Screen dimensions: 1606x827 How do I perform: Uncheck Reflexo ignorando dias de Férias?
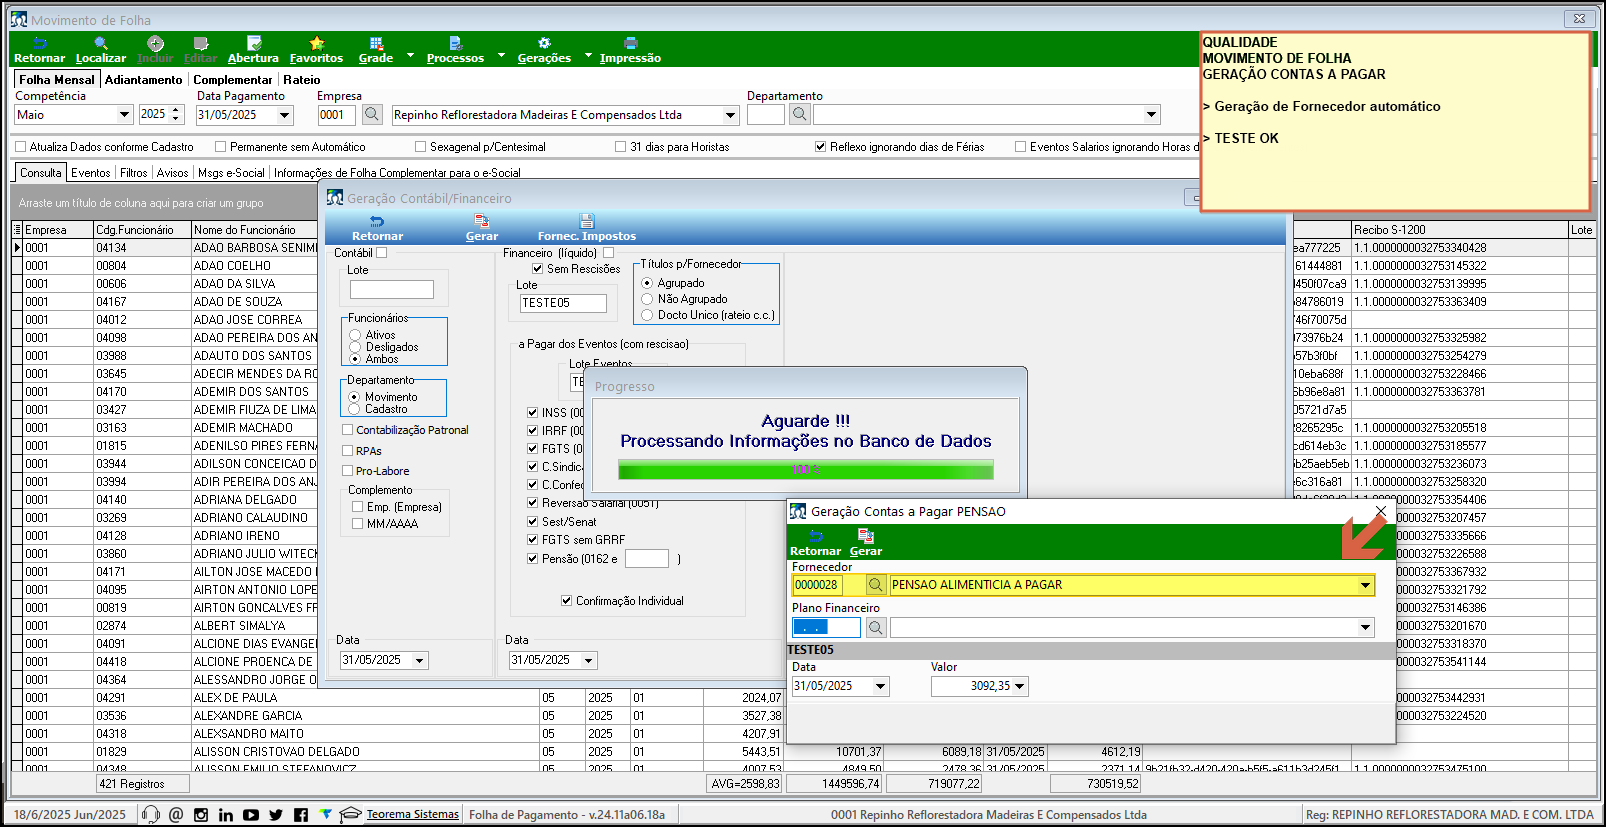coord(821,147)
